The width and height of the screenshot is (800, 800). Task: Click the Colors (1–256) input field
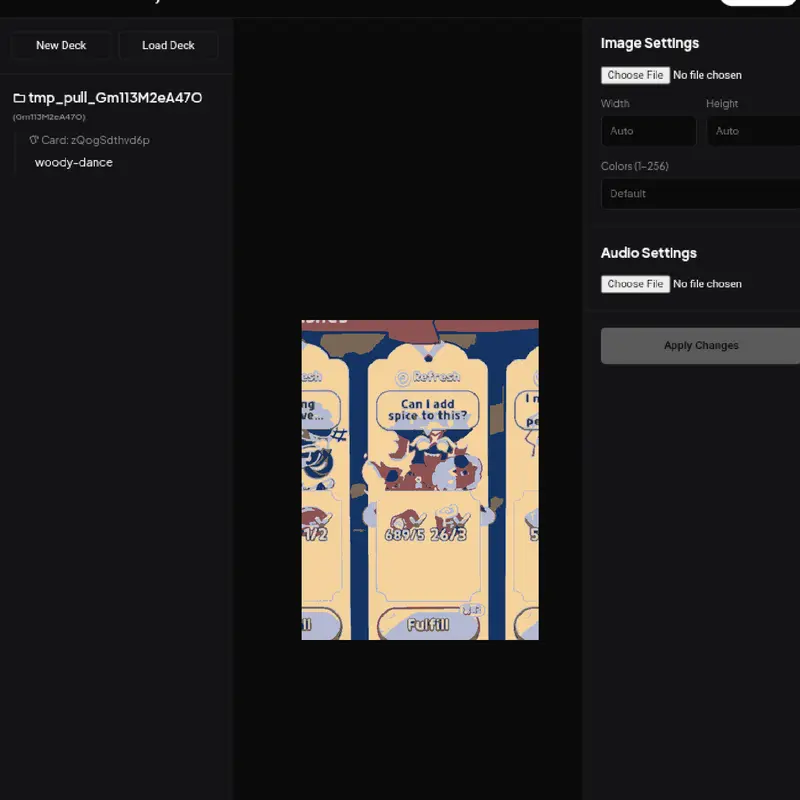coord(701,194)
